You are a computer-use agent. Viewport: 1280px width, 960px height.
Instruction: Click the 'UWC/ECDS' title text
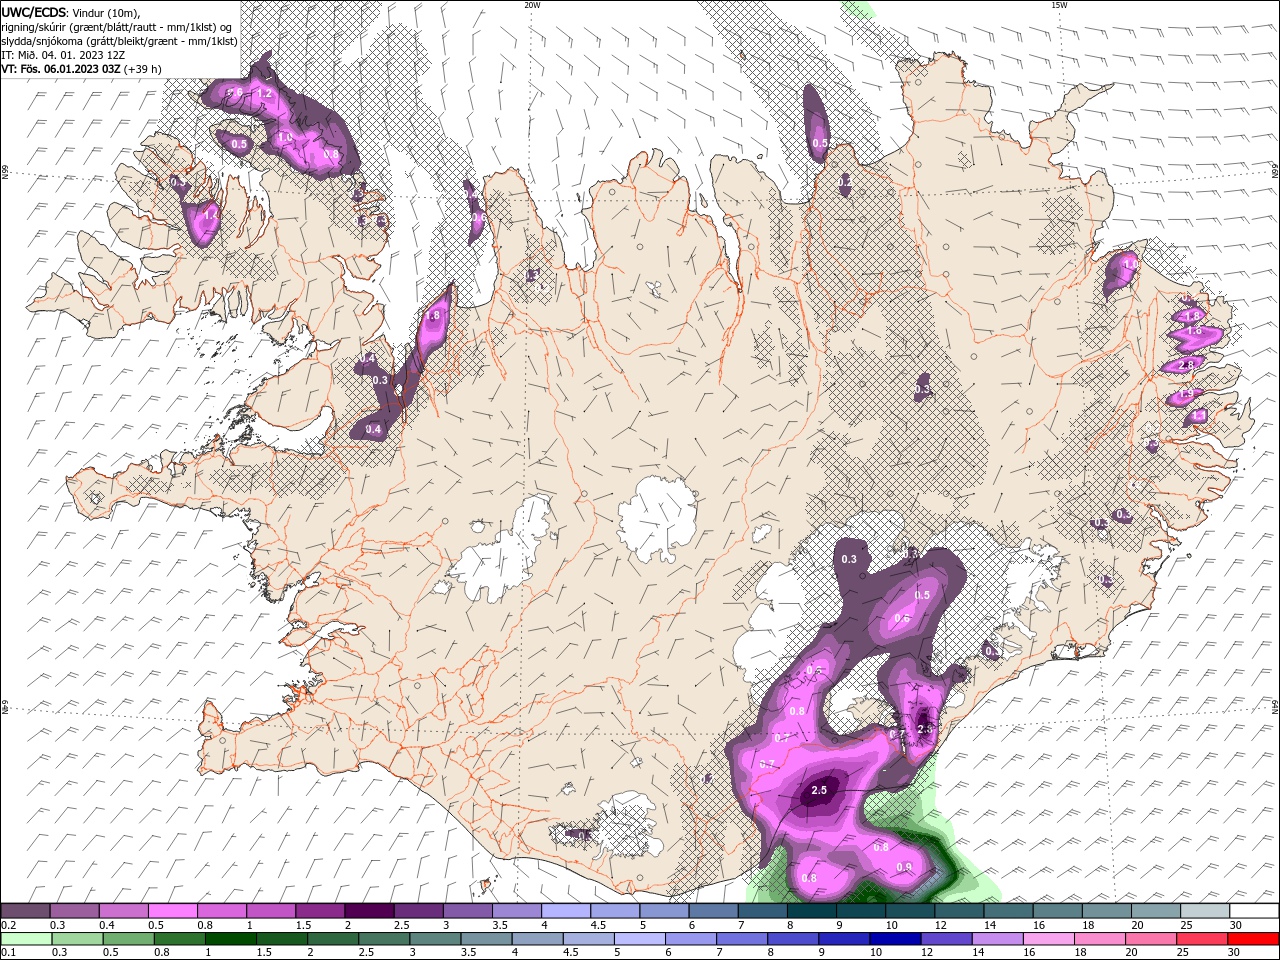[34, 12]
